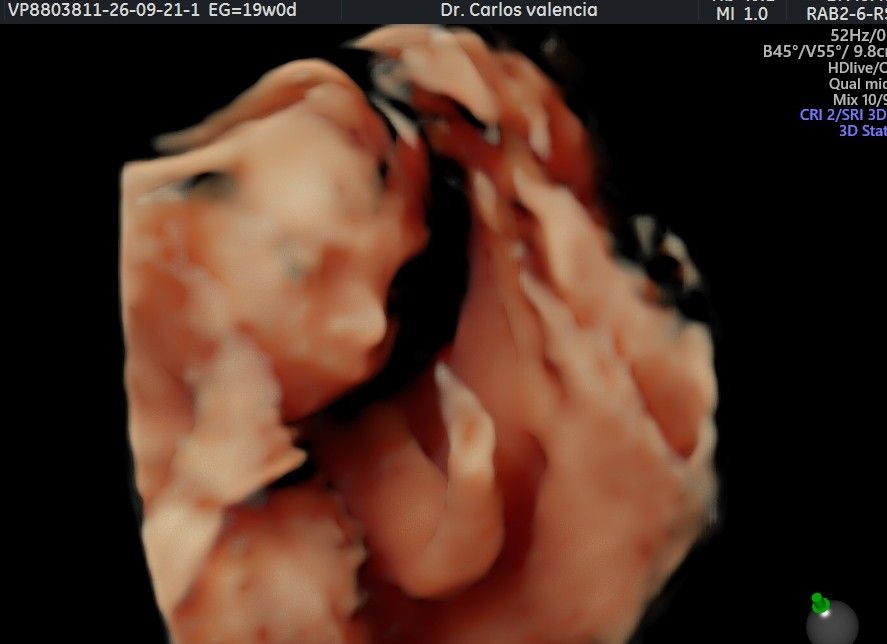The height and width of the screenshot is (644, 887).
Task: Click the HDlive render mode label
Action: click(857, 68)
